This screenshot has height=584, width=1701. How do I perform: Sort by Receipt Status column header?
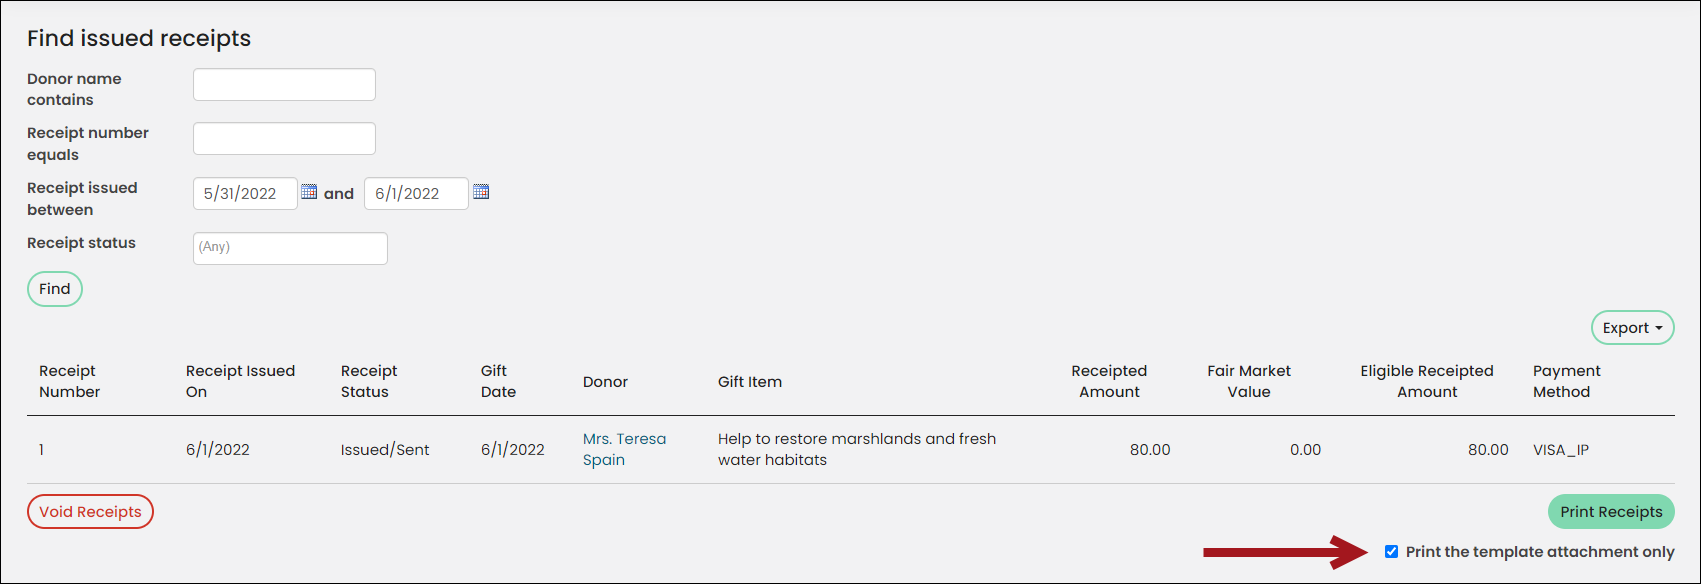point(369,381)
